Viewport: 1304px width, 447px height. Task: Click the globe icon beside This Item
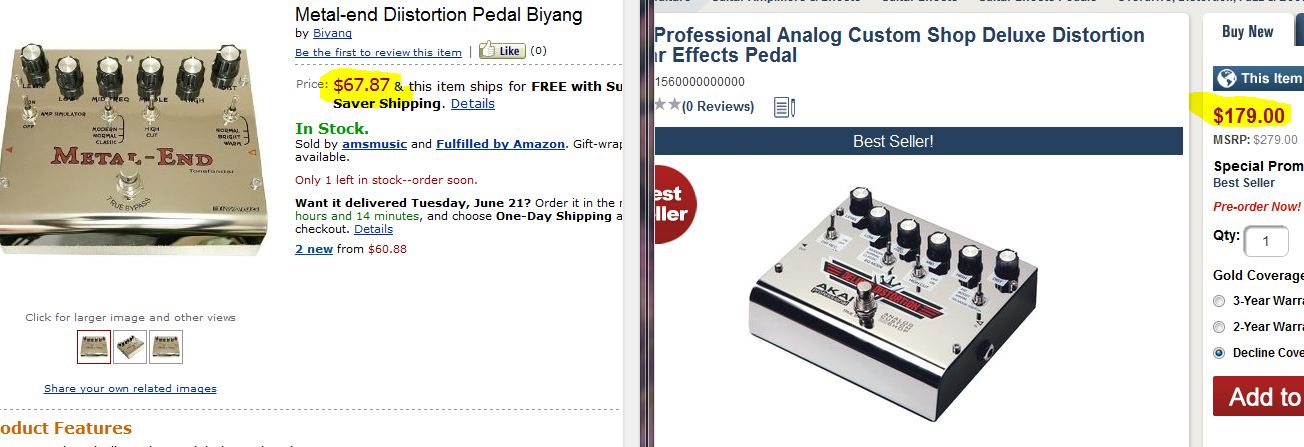(1226, 78)
